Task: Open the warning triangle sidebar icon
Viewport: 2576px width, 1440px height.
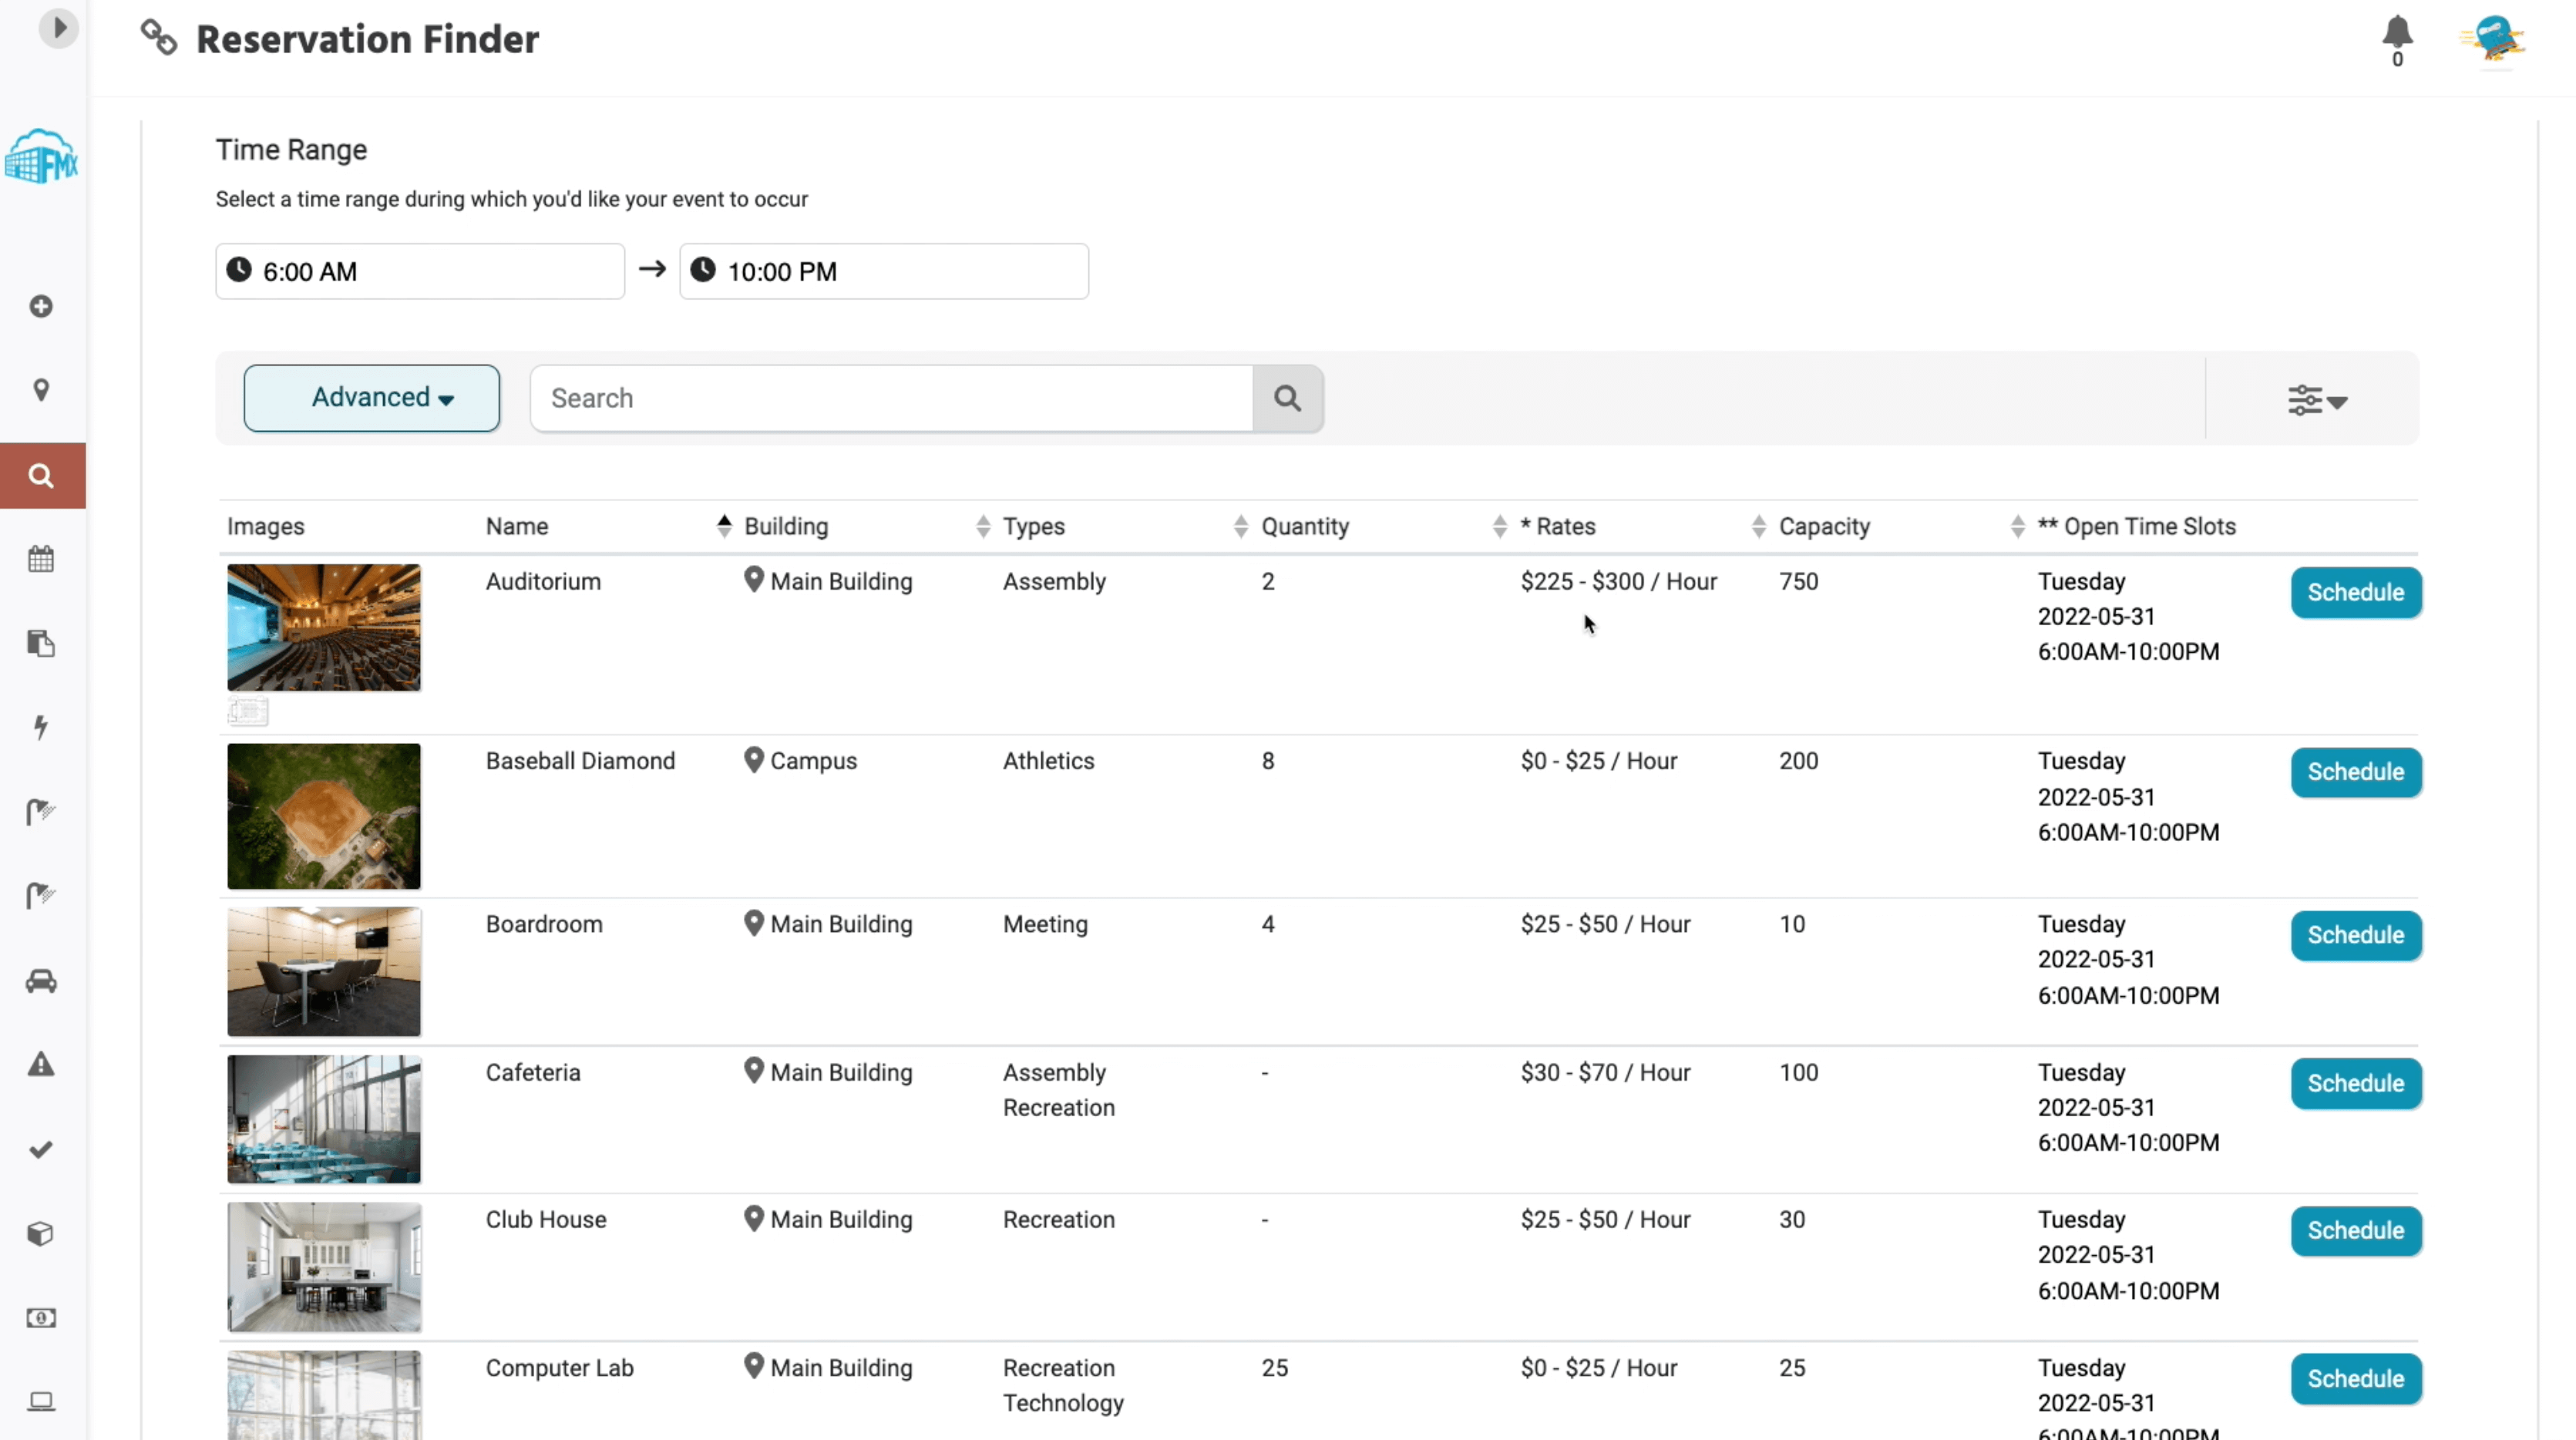Action: [41, 1064]
